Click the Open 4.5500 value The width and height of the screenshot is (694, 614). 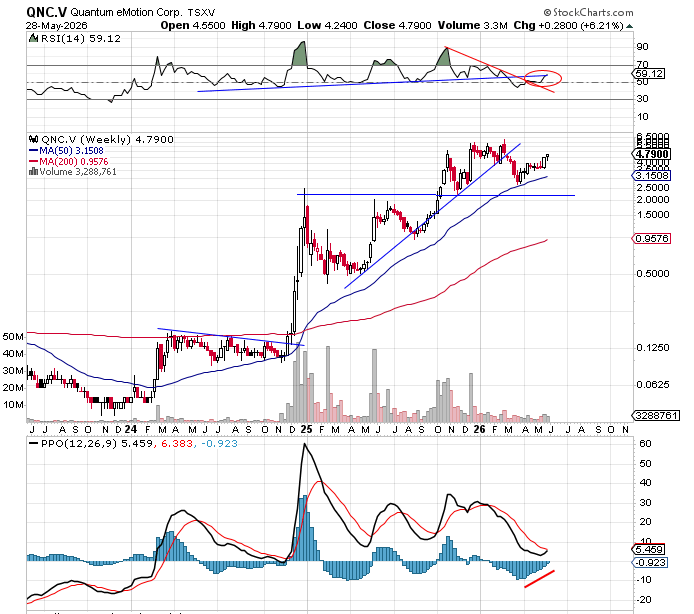(193, 26)
